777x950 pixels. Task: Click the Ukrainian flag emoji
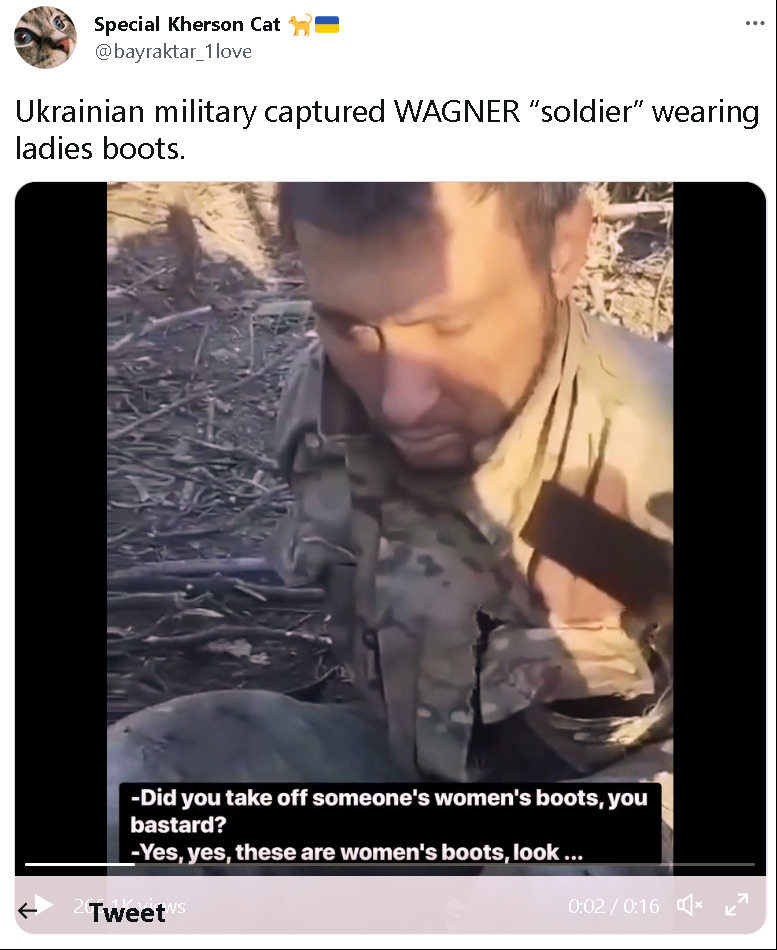click(327, 25)
